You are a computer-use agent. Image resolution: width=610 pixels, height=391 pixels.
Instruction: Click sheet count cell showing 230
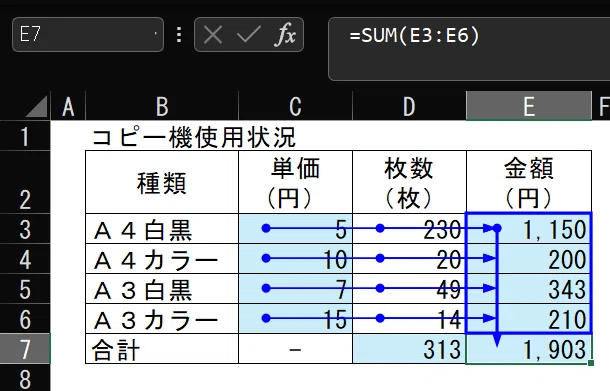pos(409,228)
